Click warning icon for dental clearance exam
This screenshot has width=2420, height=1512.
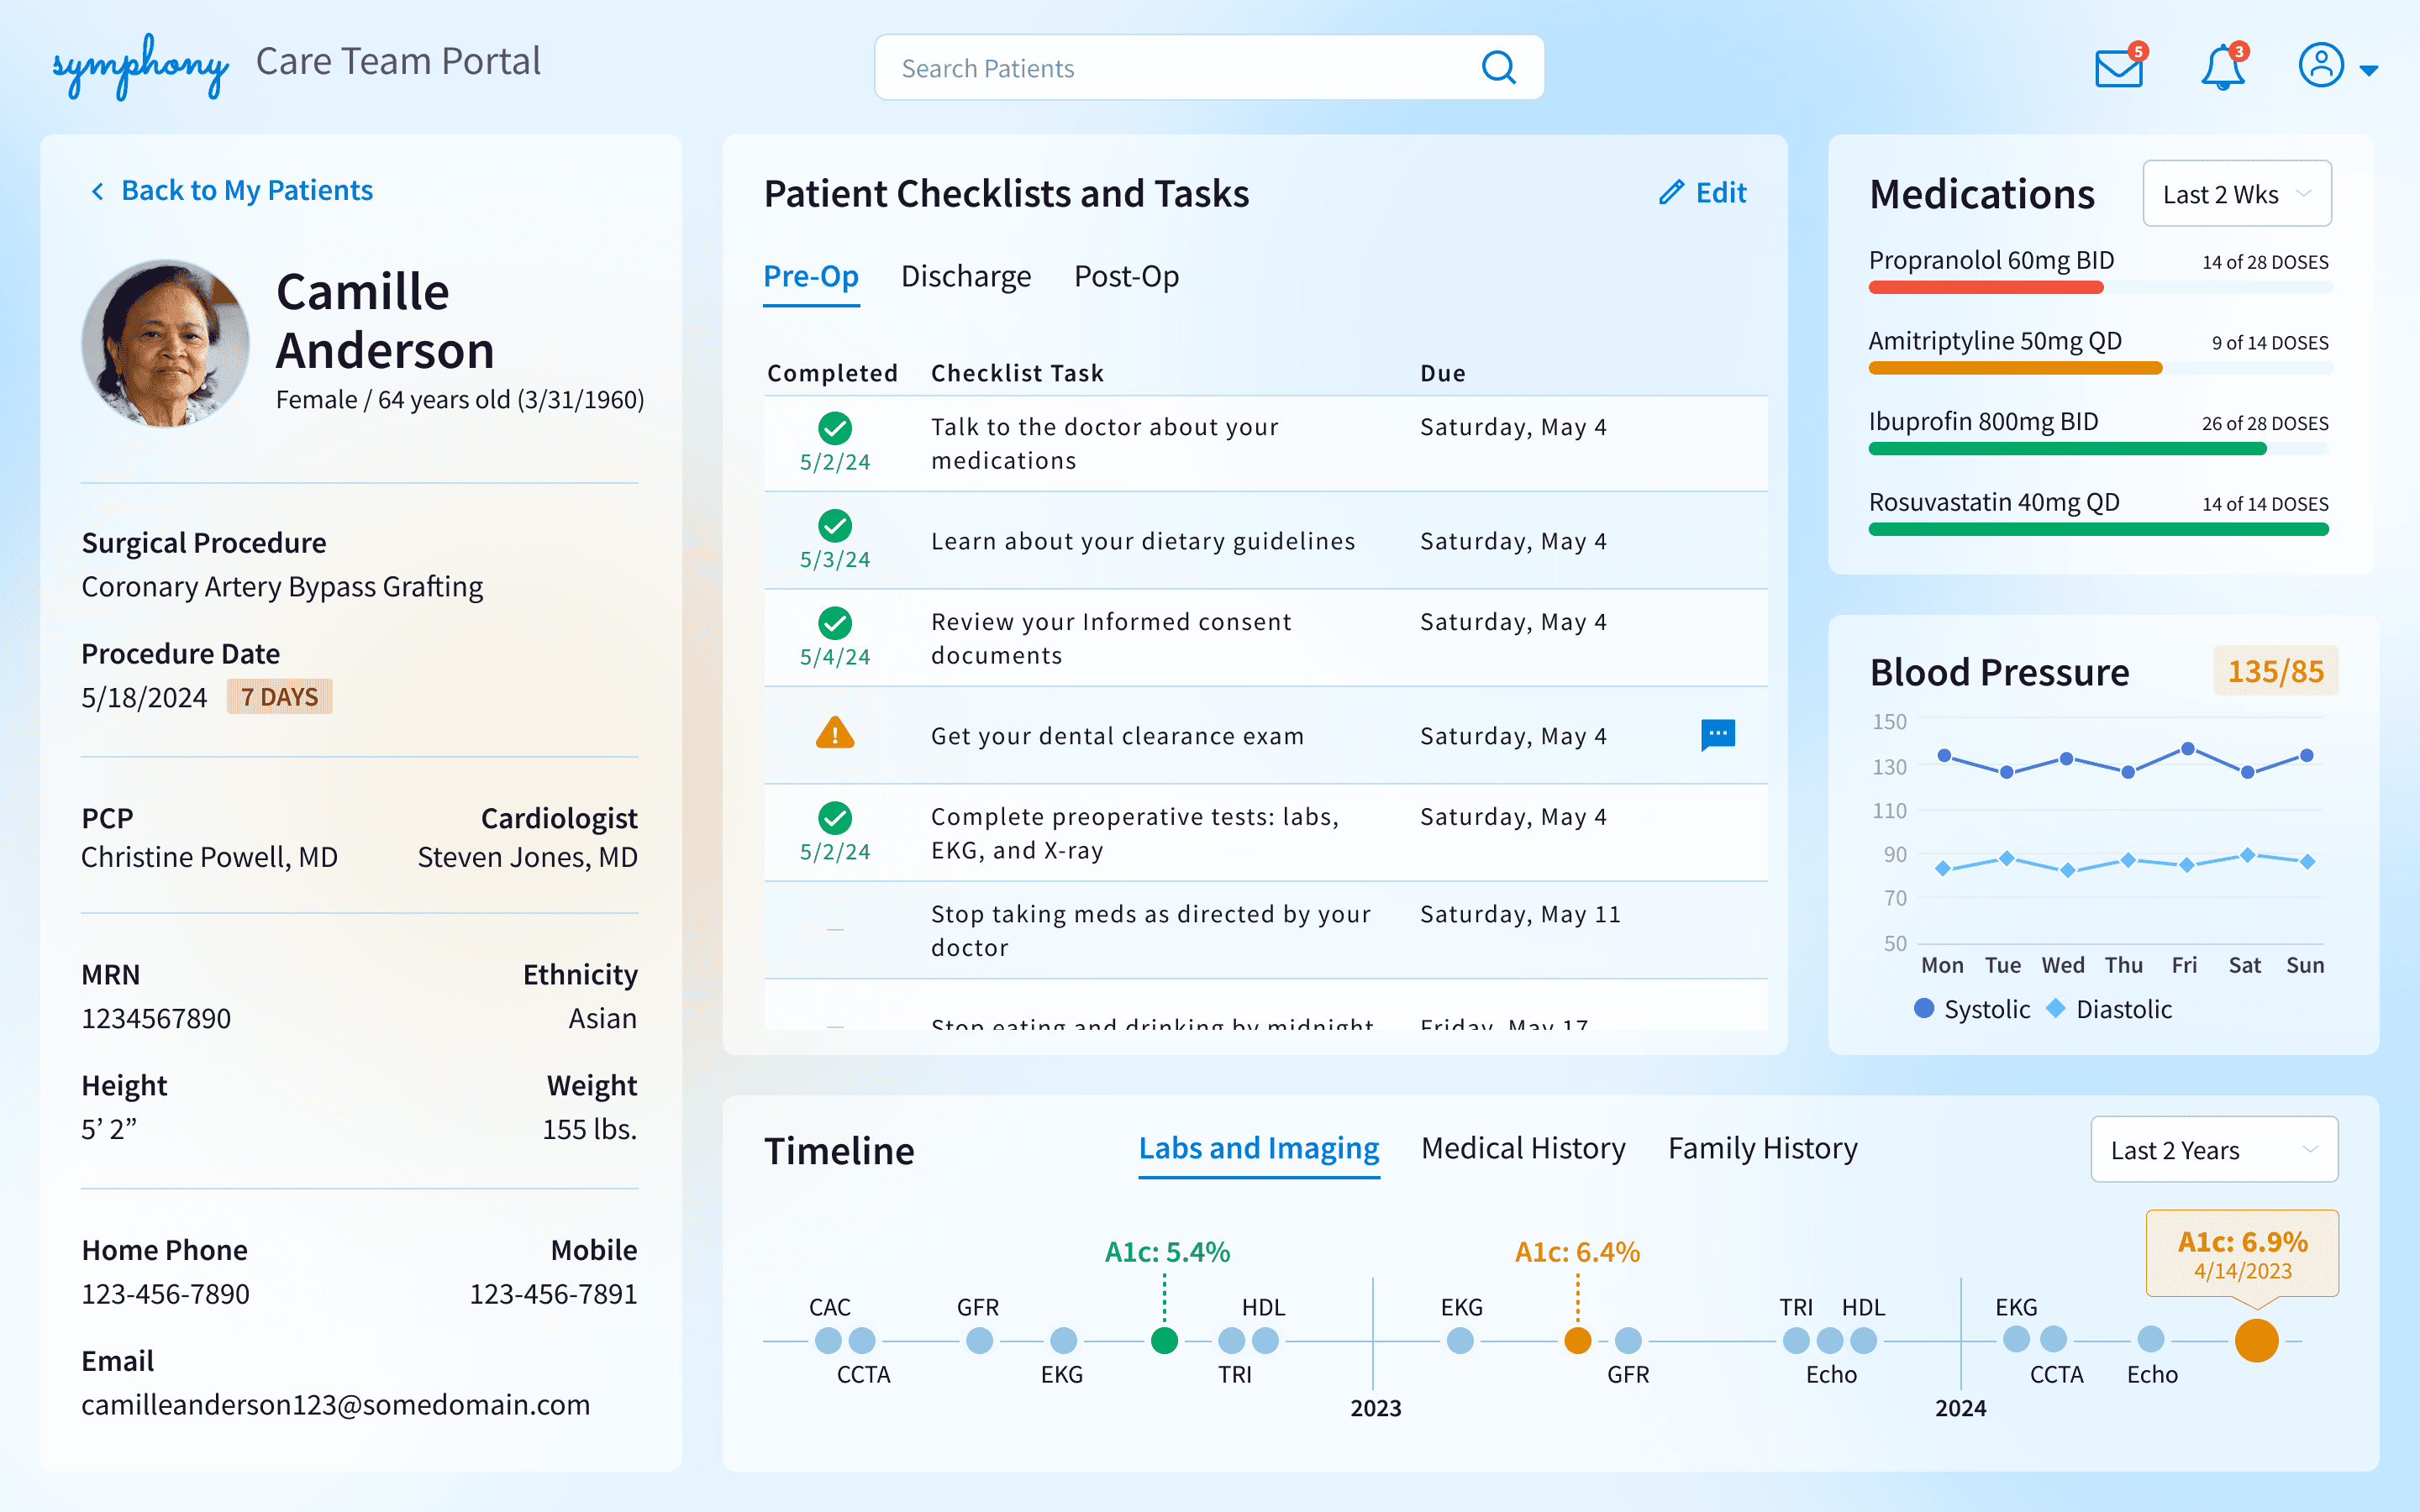(x=834, y=734)
